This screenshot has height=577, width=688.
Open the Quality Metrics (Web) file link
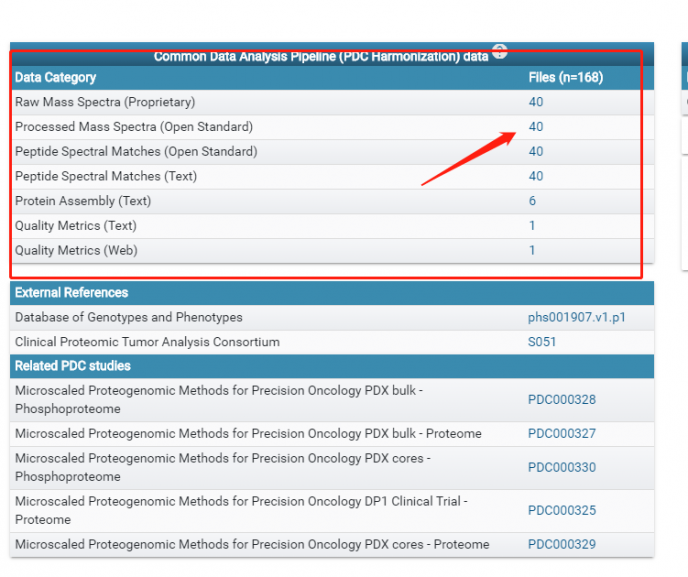coord(532,250)
